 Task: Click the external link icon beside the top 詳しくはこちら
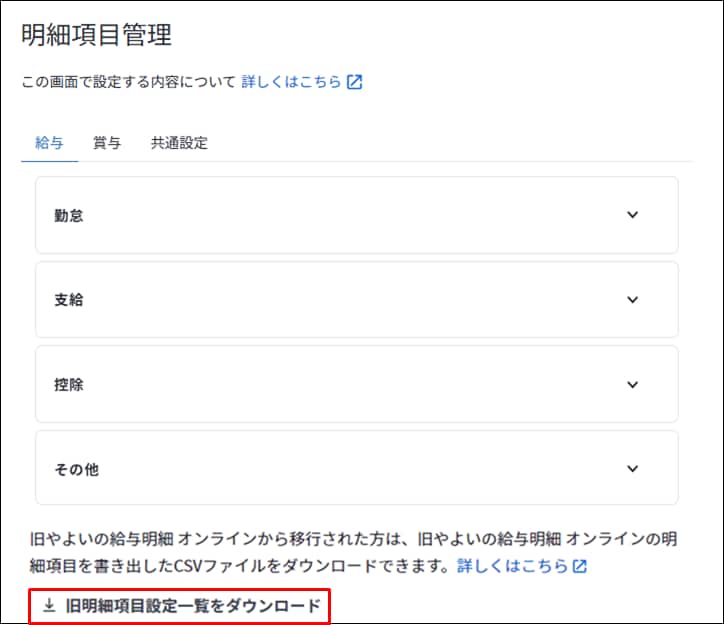(354, 82)
